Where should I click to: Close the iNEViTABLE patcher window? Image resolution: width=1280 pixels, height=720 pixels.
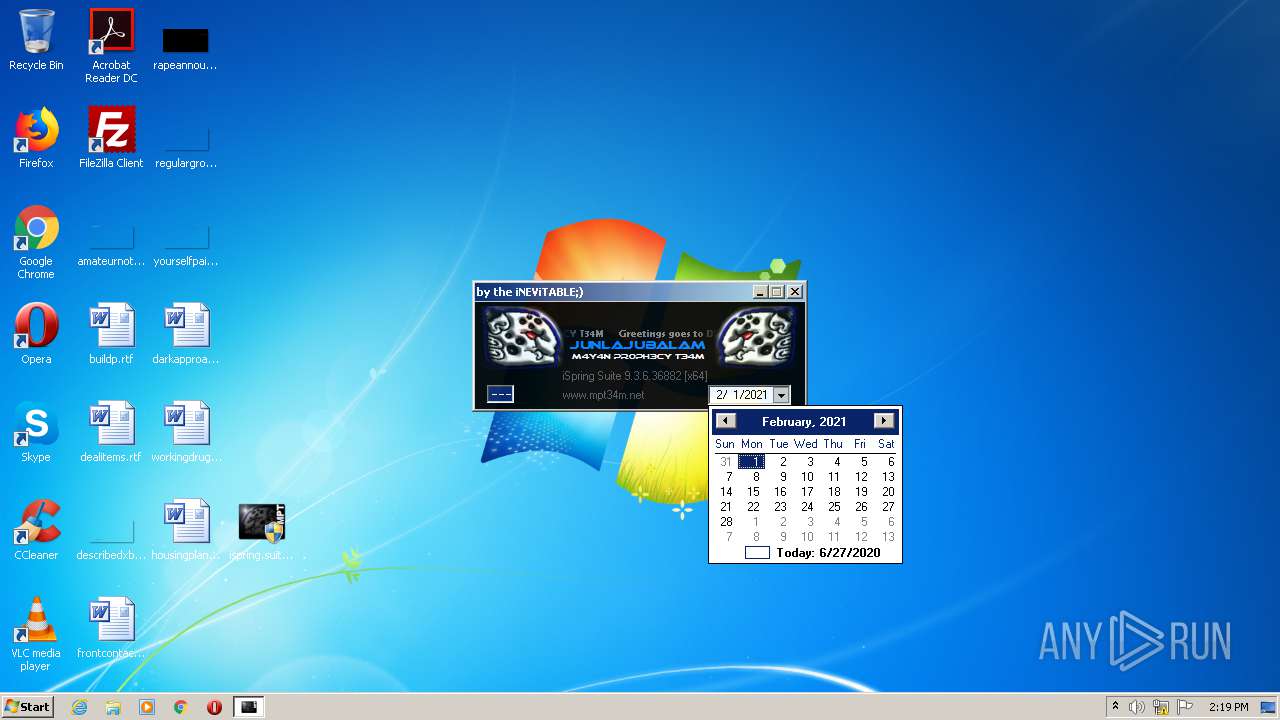tap(795, 292)
